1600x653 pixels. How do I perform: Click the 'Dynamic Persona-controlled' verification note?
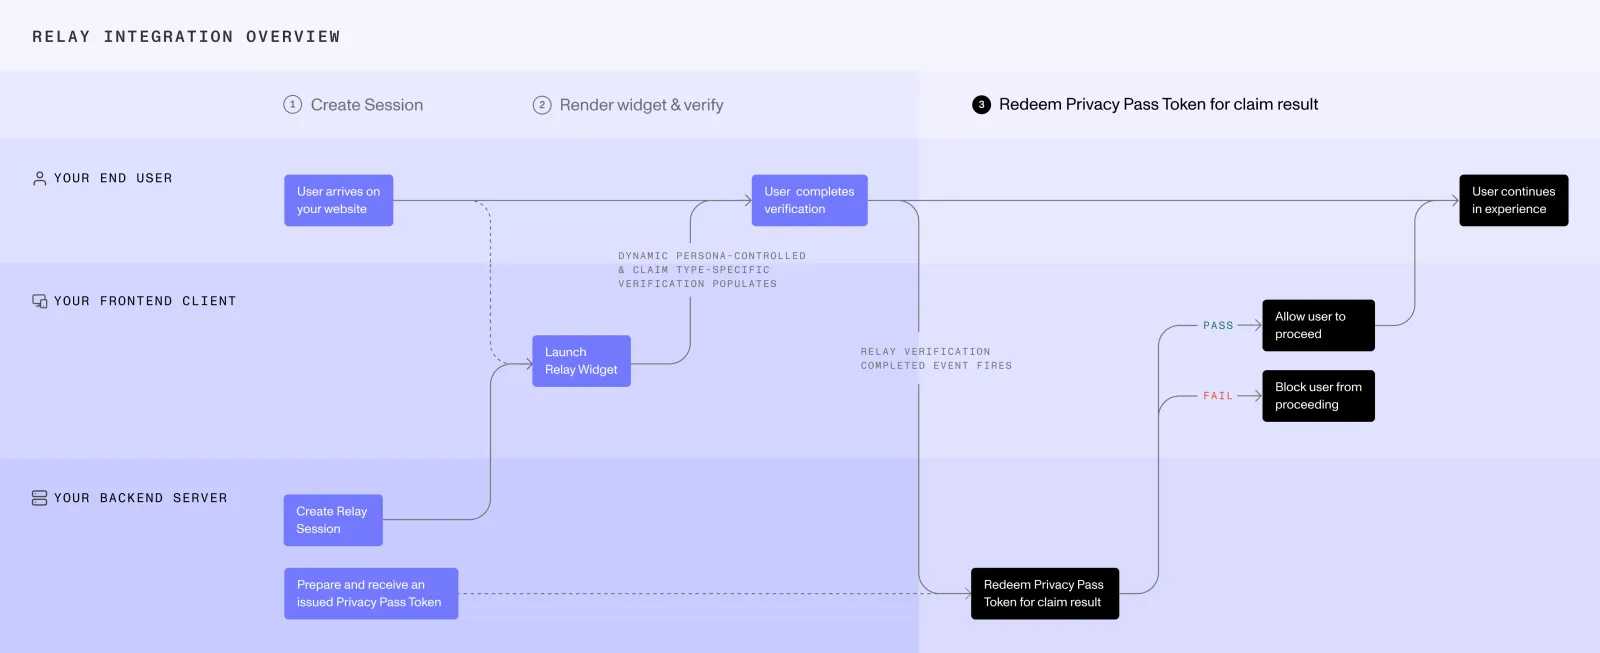712,270
